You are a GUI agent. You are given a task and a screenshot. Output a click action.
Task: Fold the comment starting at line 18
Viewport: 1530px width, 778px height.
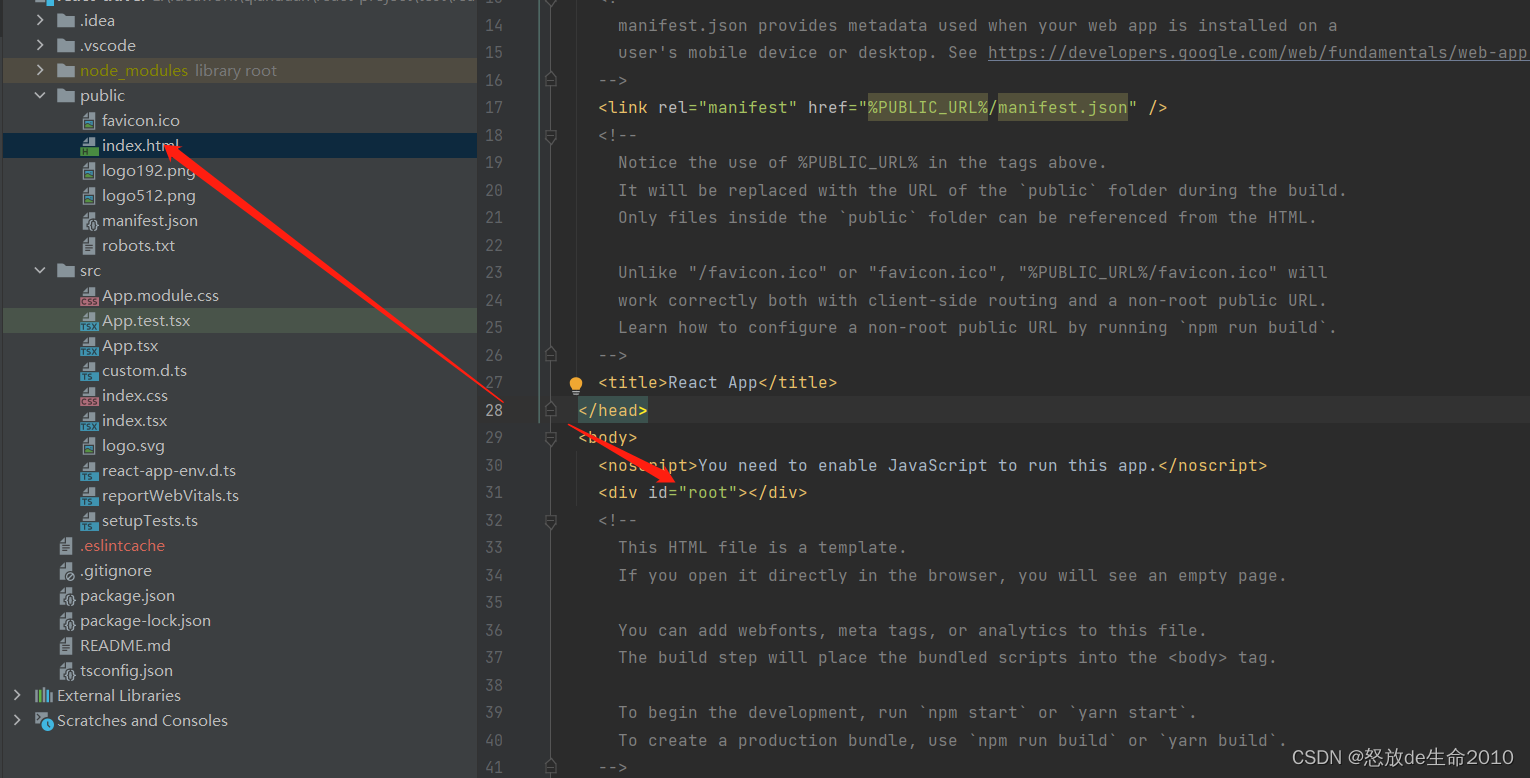point(550,135)
